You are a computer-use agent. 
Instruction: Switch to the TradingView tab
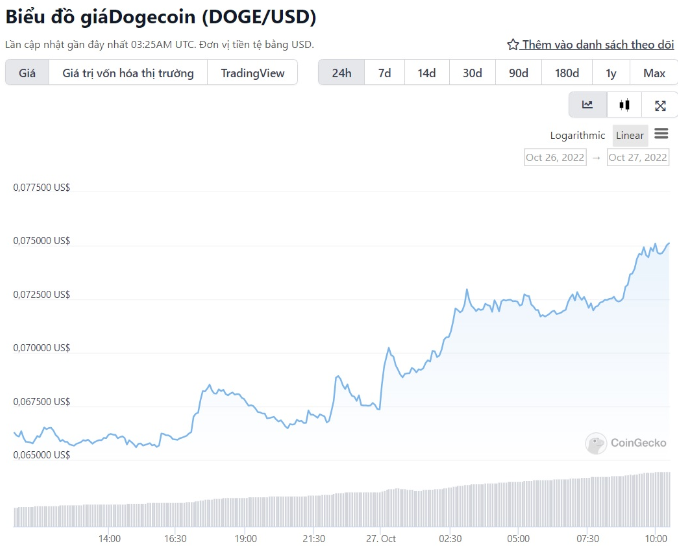point(253,73)
